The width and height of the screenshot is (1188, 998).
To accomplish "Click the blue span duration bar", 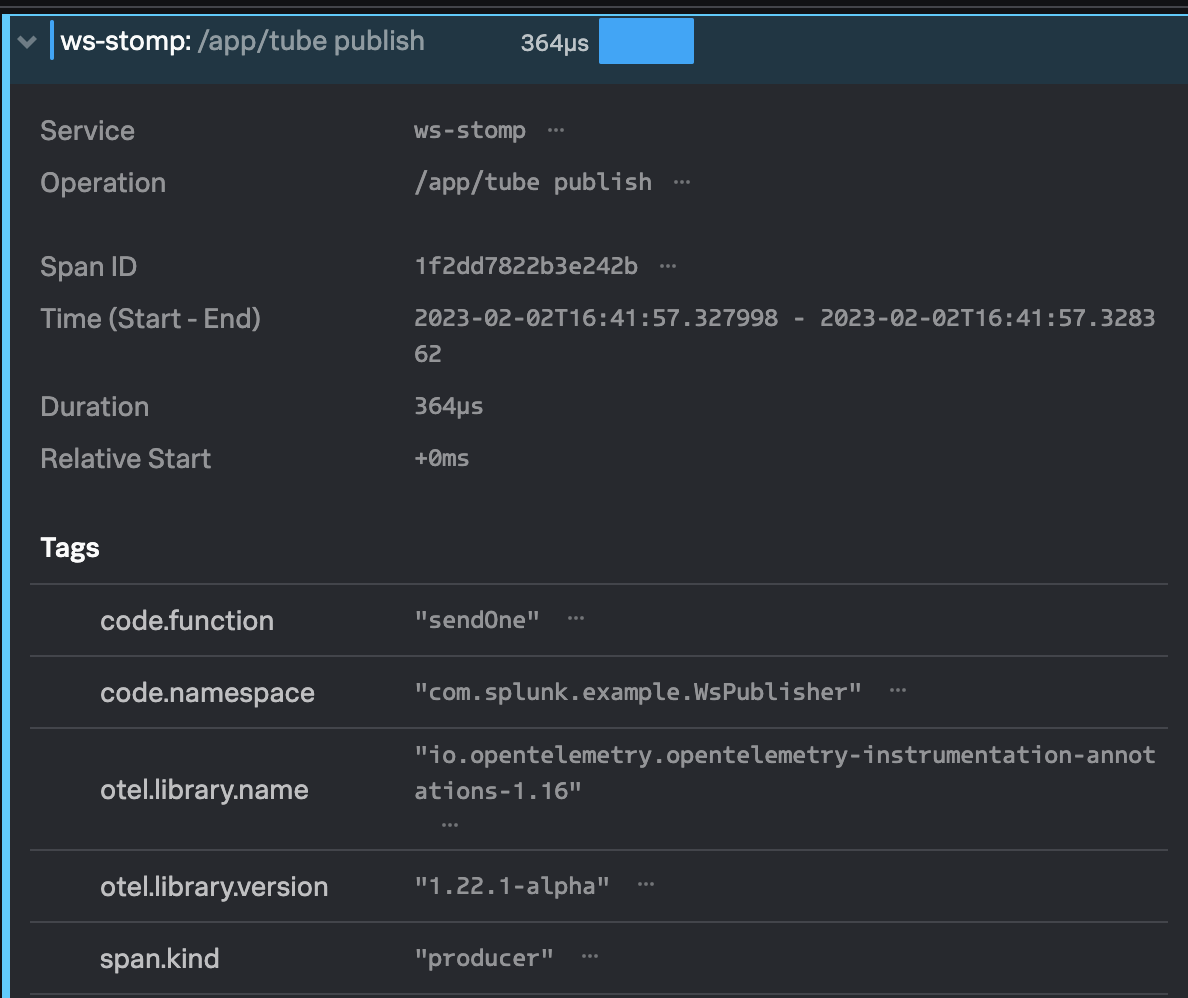I will (x=645, y=41).
